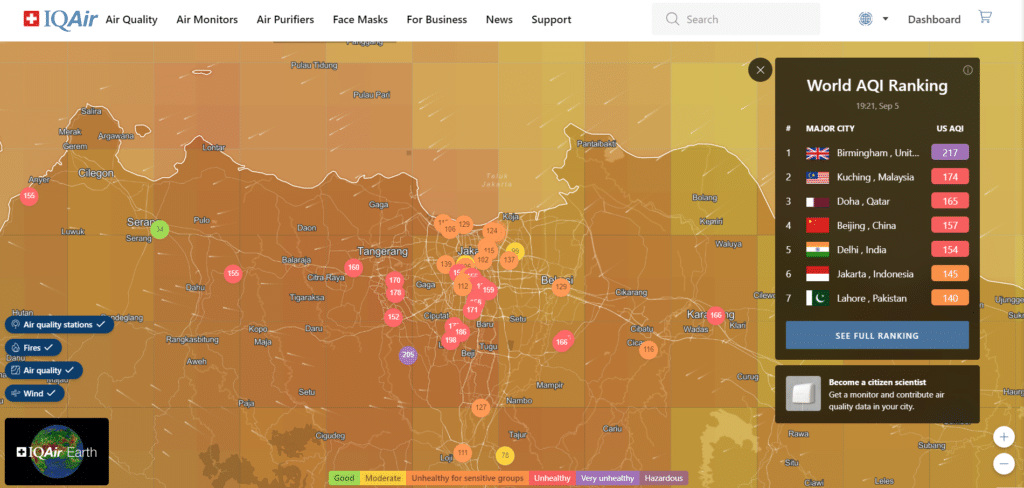This screenshot has width=1024, height=488.
Task: Click station marker 152
Action: point(393,317)
